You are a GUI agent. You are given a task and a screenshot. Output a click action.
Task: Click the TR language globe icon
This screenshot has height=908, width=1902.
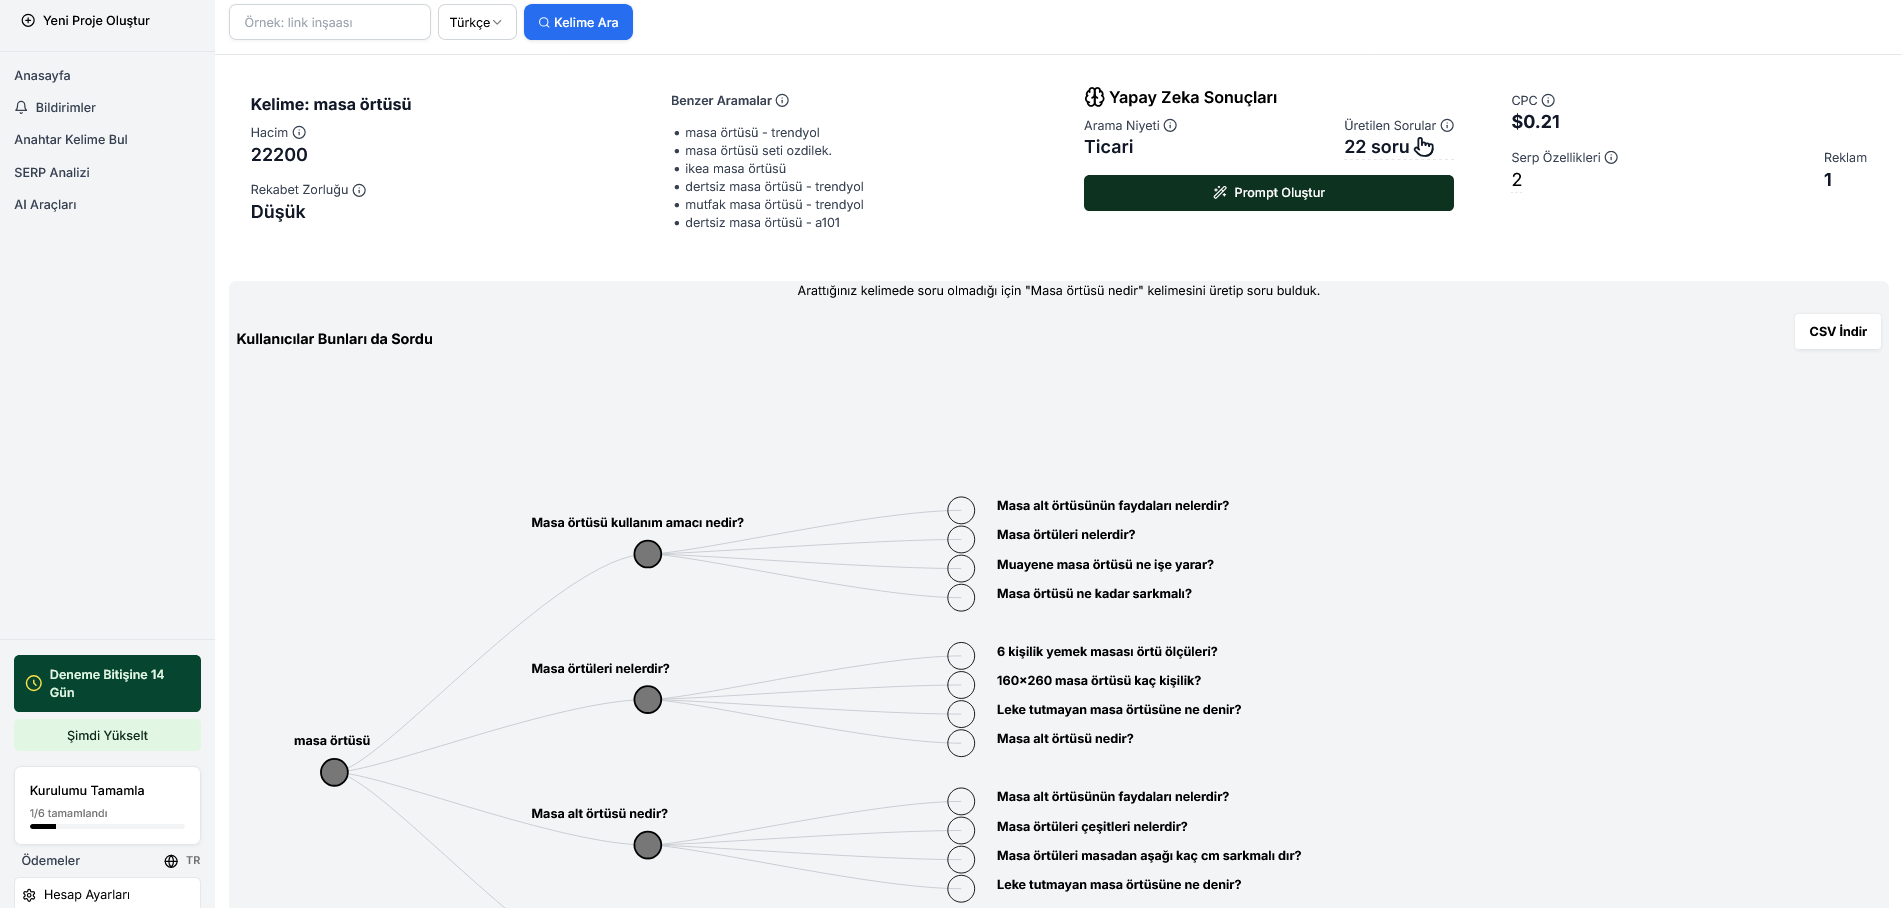(x=170, y=860)
